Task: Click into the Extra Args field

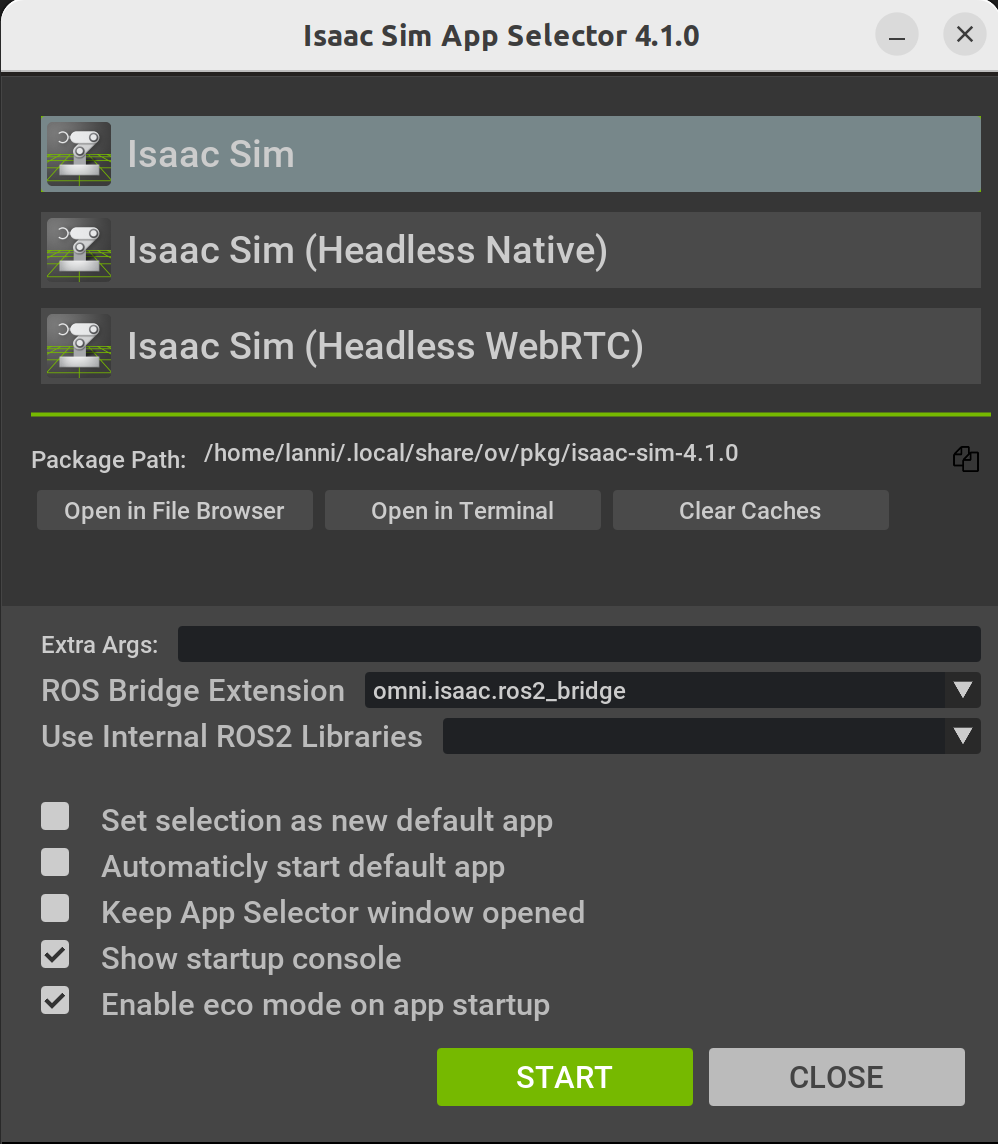Action: coord(579,644)
